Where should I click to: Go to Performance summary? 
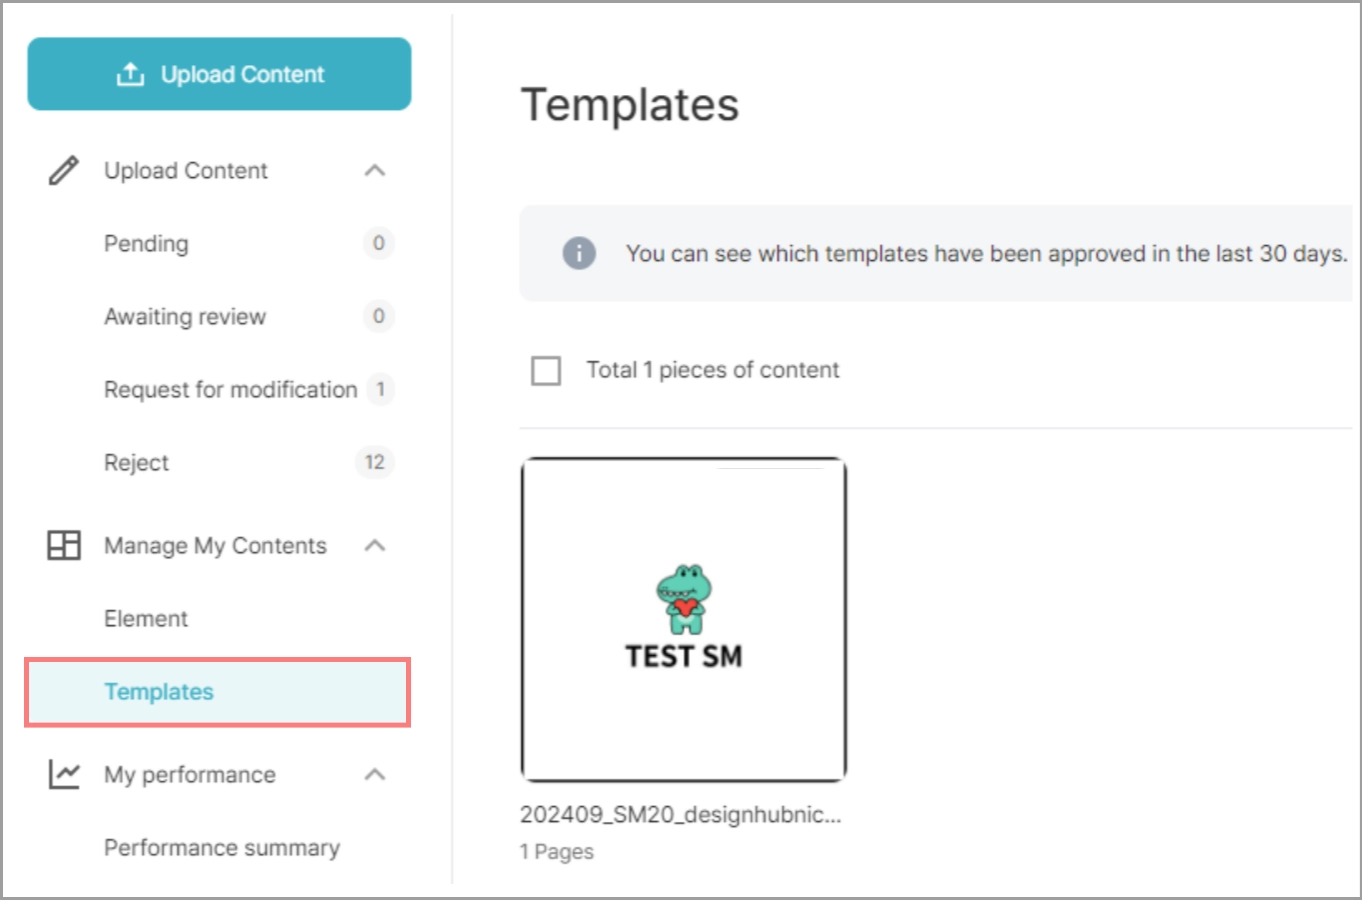222,848
